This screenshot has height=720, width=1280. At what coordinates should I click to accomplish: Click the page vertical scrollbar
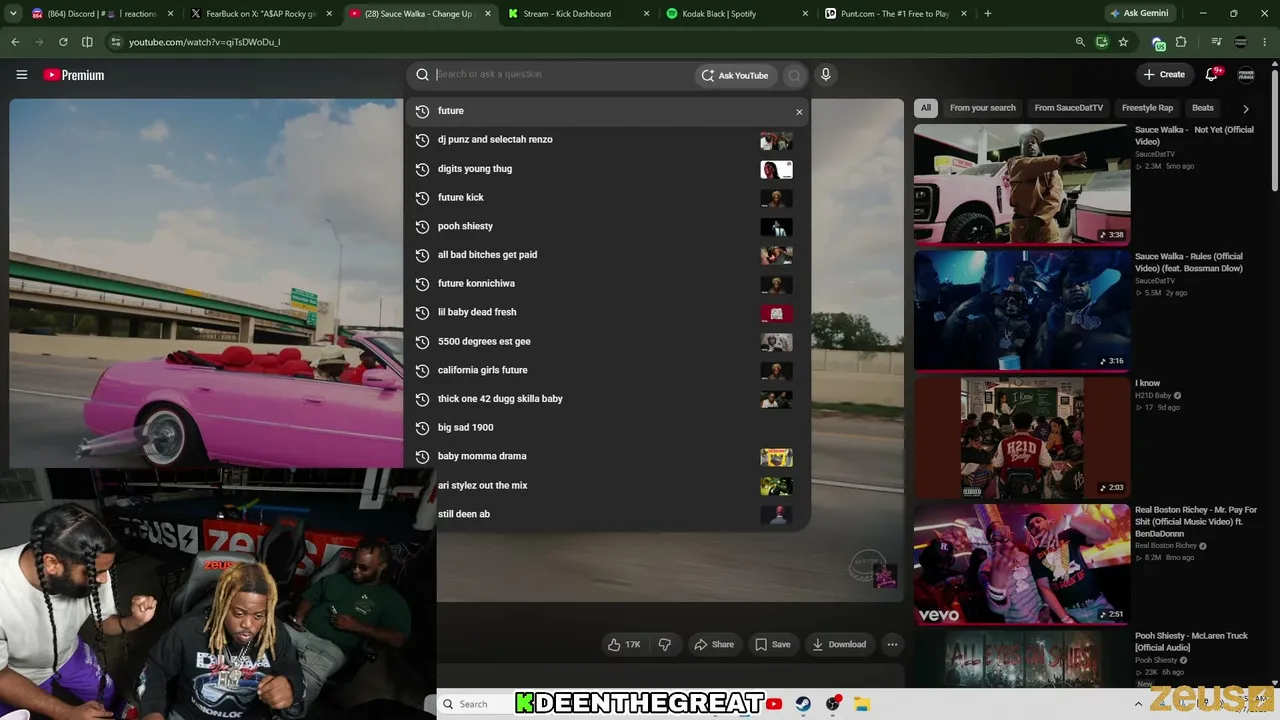pyautogui.click(x=1275, y=130)
